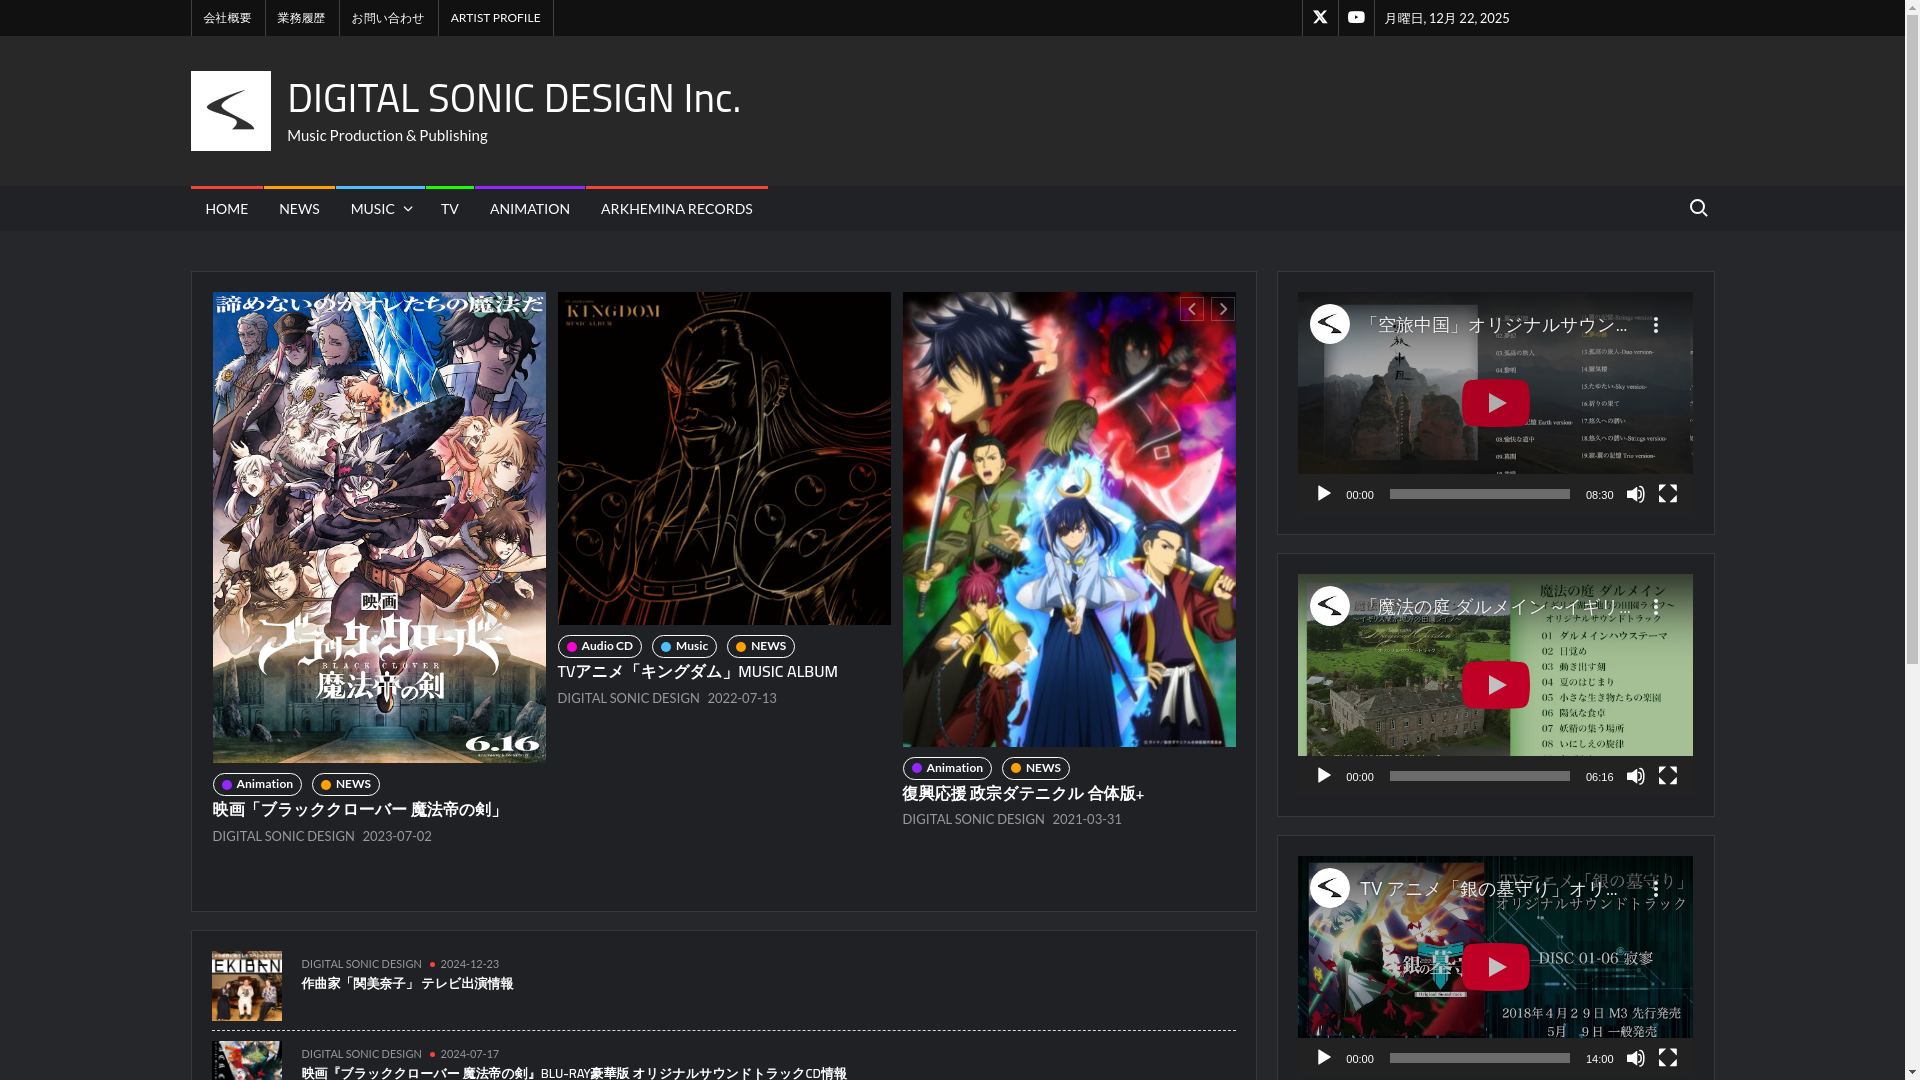
Task: Go to next carousel slide
Action: pyautogui.click(x=1222, y=309)
